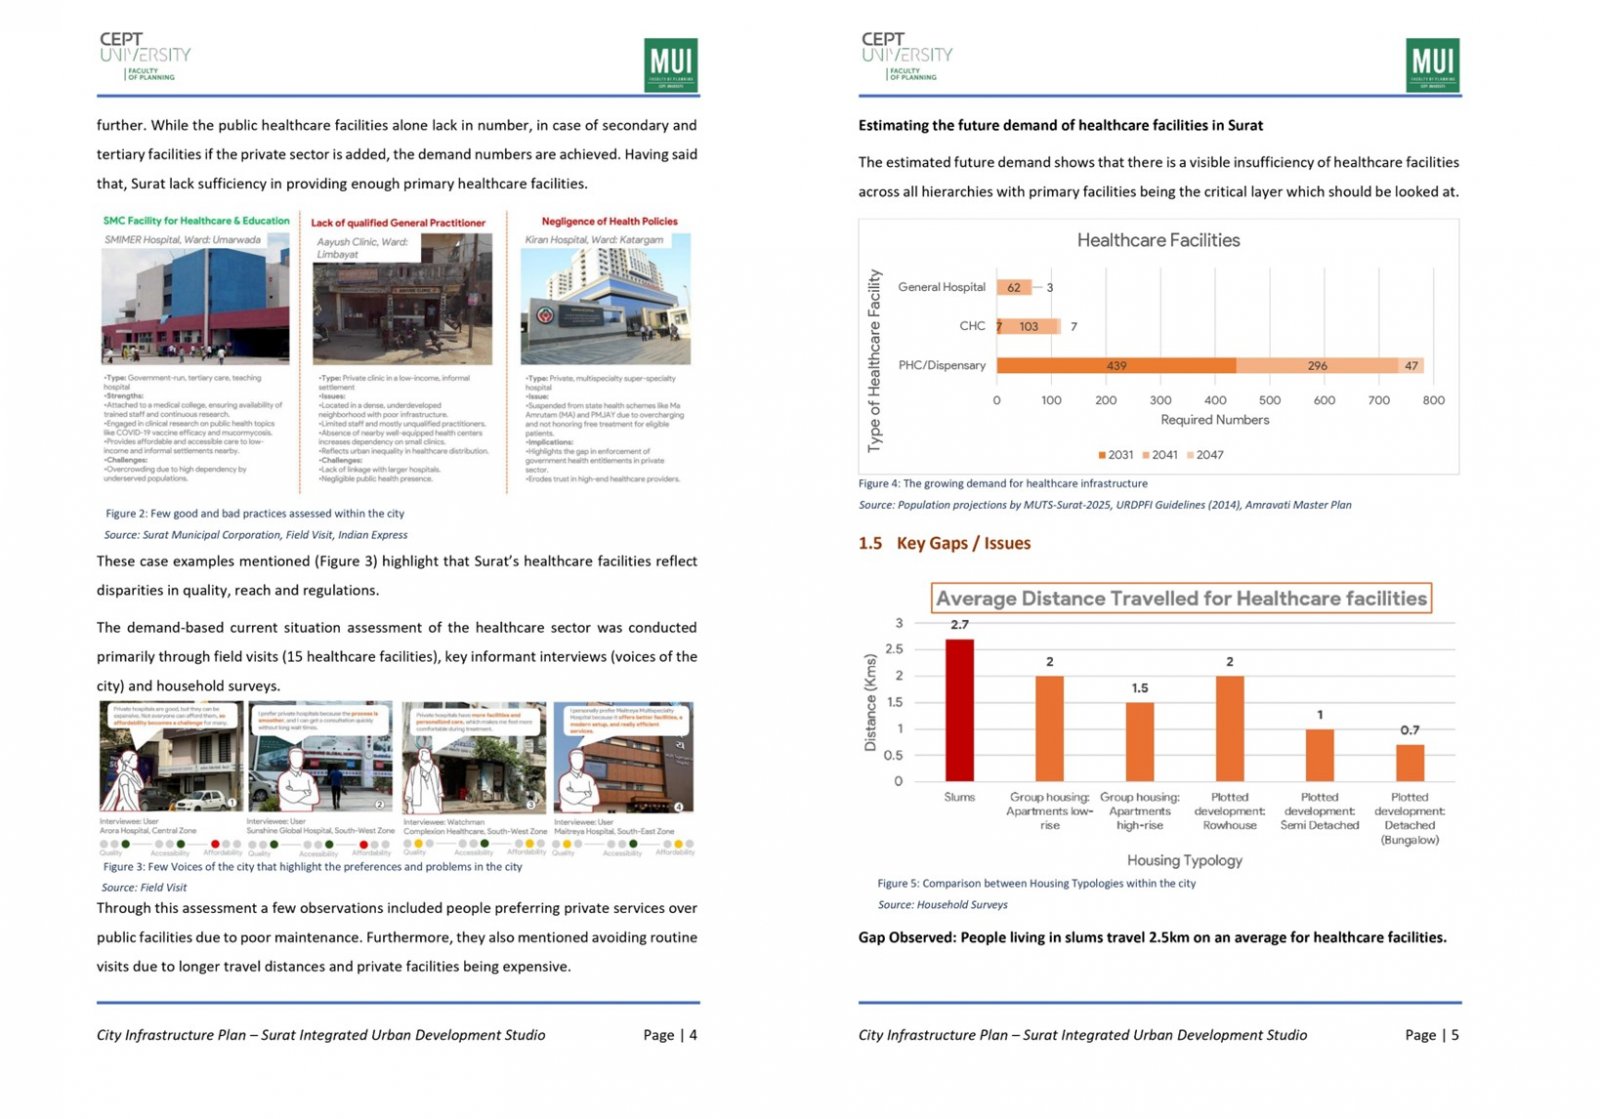
Task: Click 'Lack of qualified General Practitioner' heading
Action: pos(398,222)
